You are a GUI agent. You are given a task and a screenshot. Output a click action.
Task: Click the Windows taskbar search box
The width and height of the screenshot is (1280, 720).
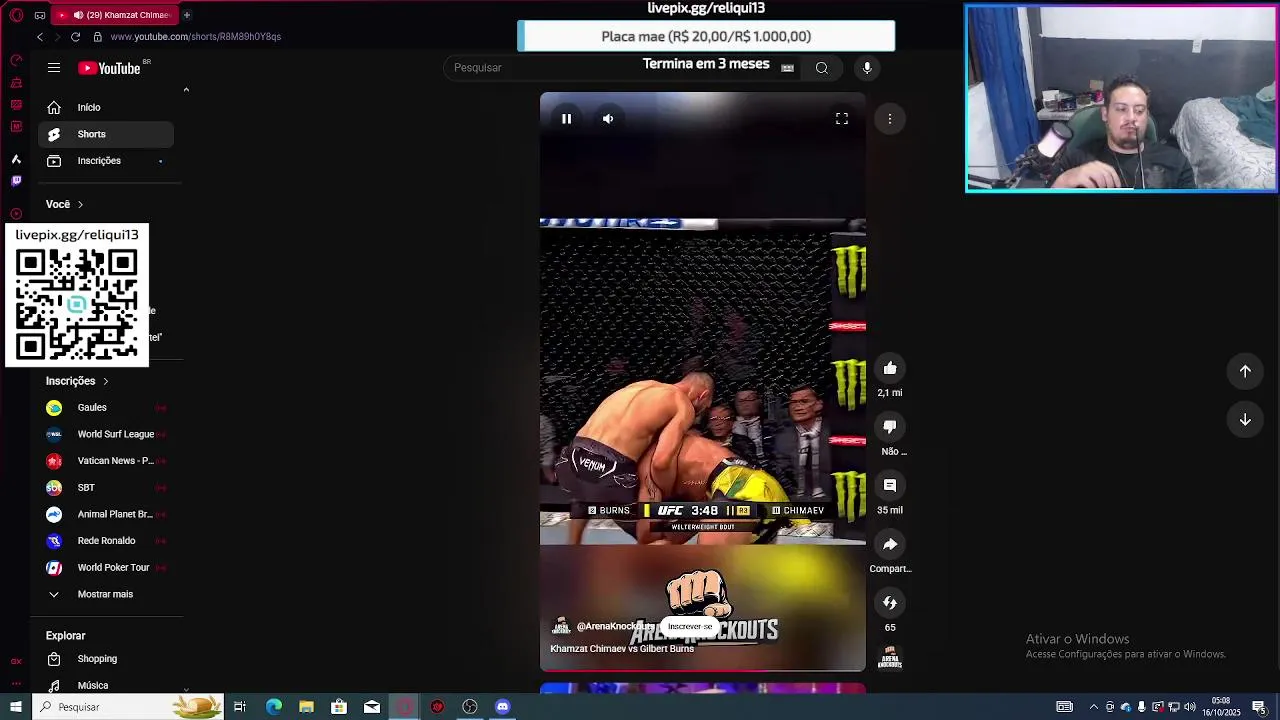130,707
